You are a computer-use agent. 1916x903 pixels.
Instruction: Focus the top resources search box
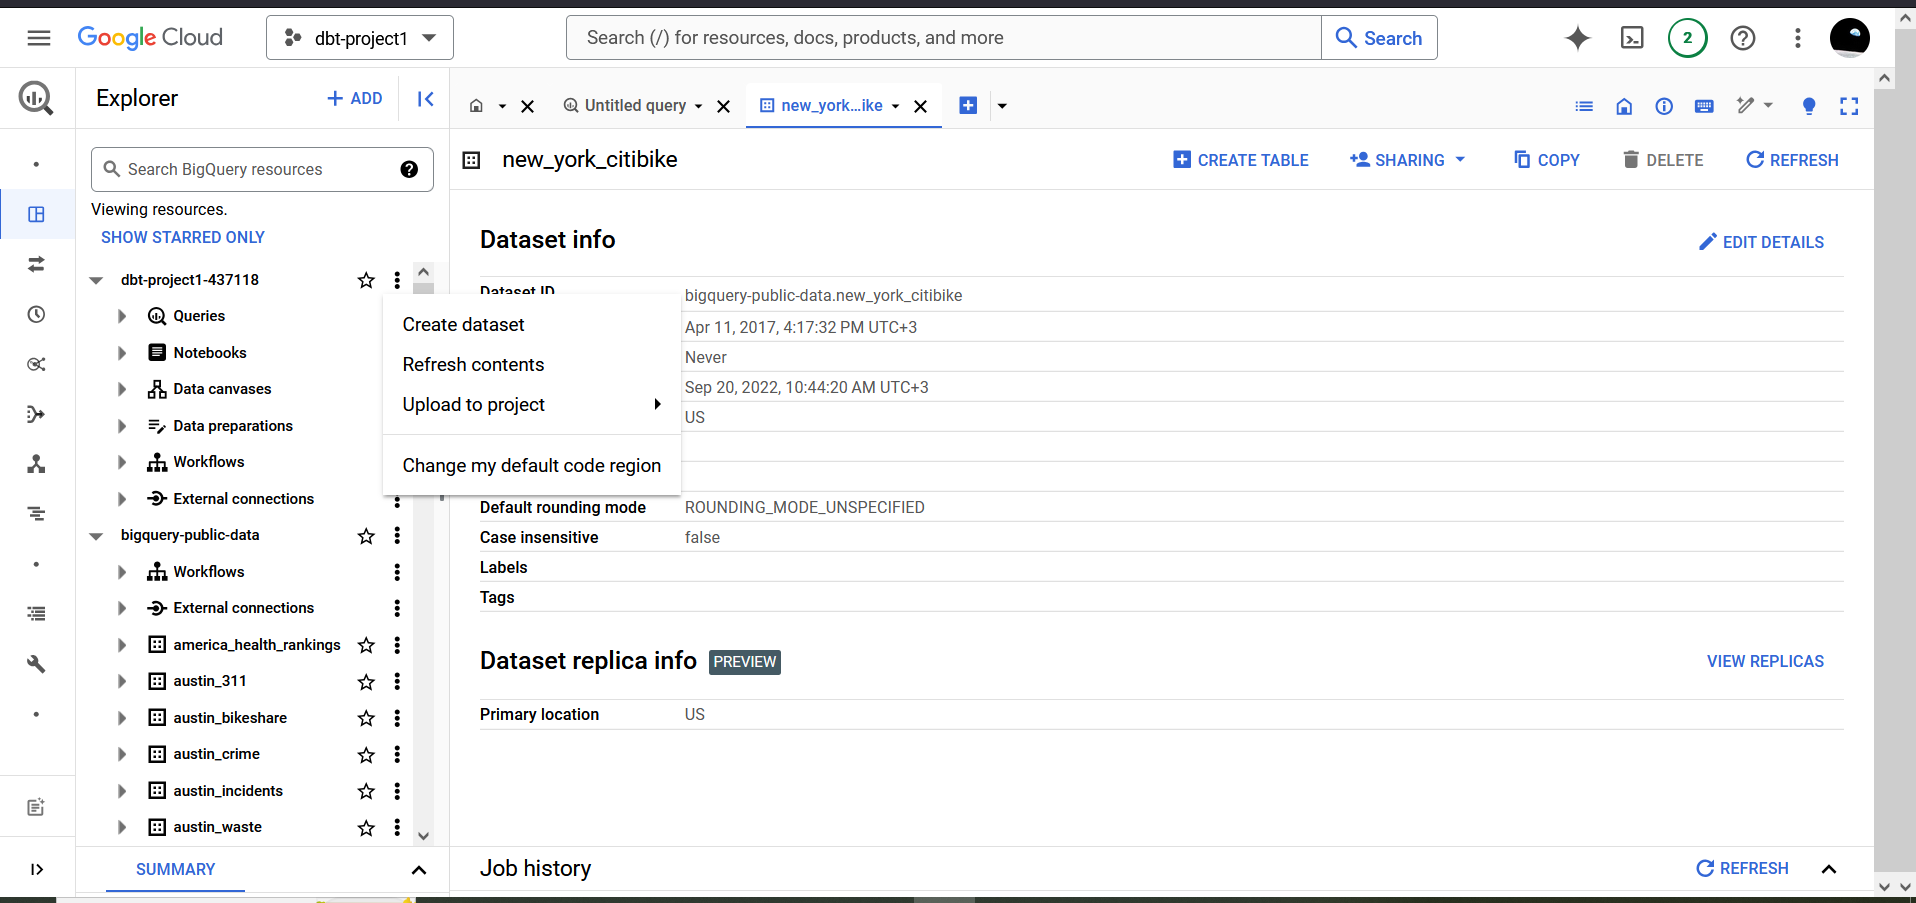pos(943,38)
